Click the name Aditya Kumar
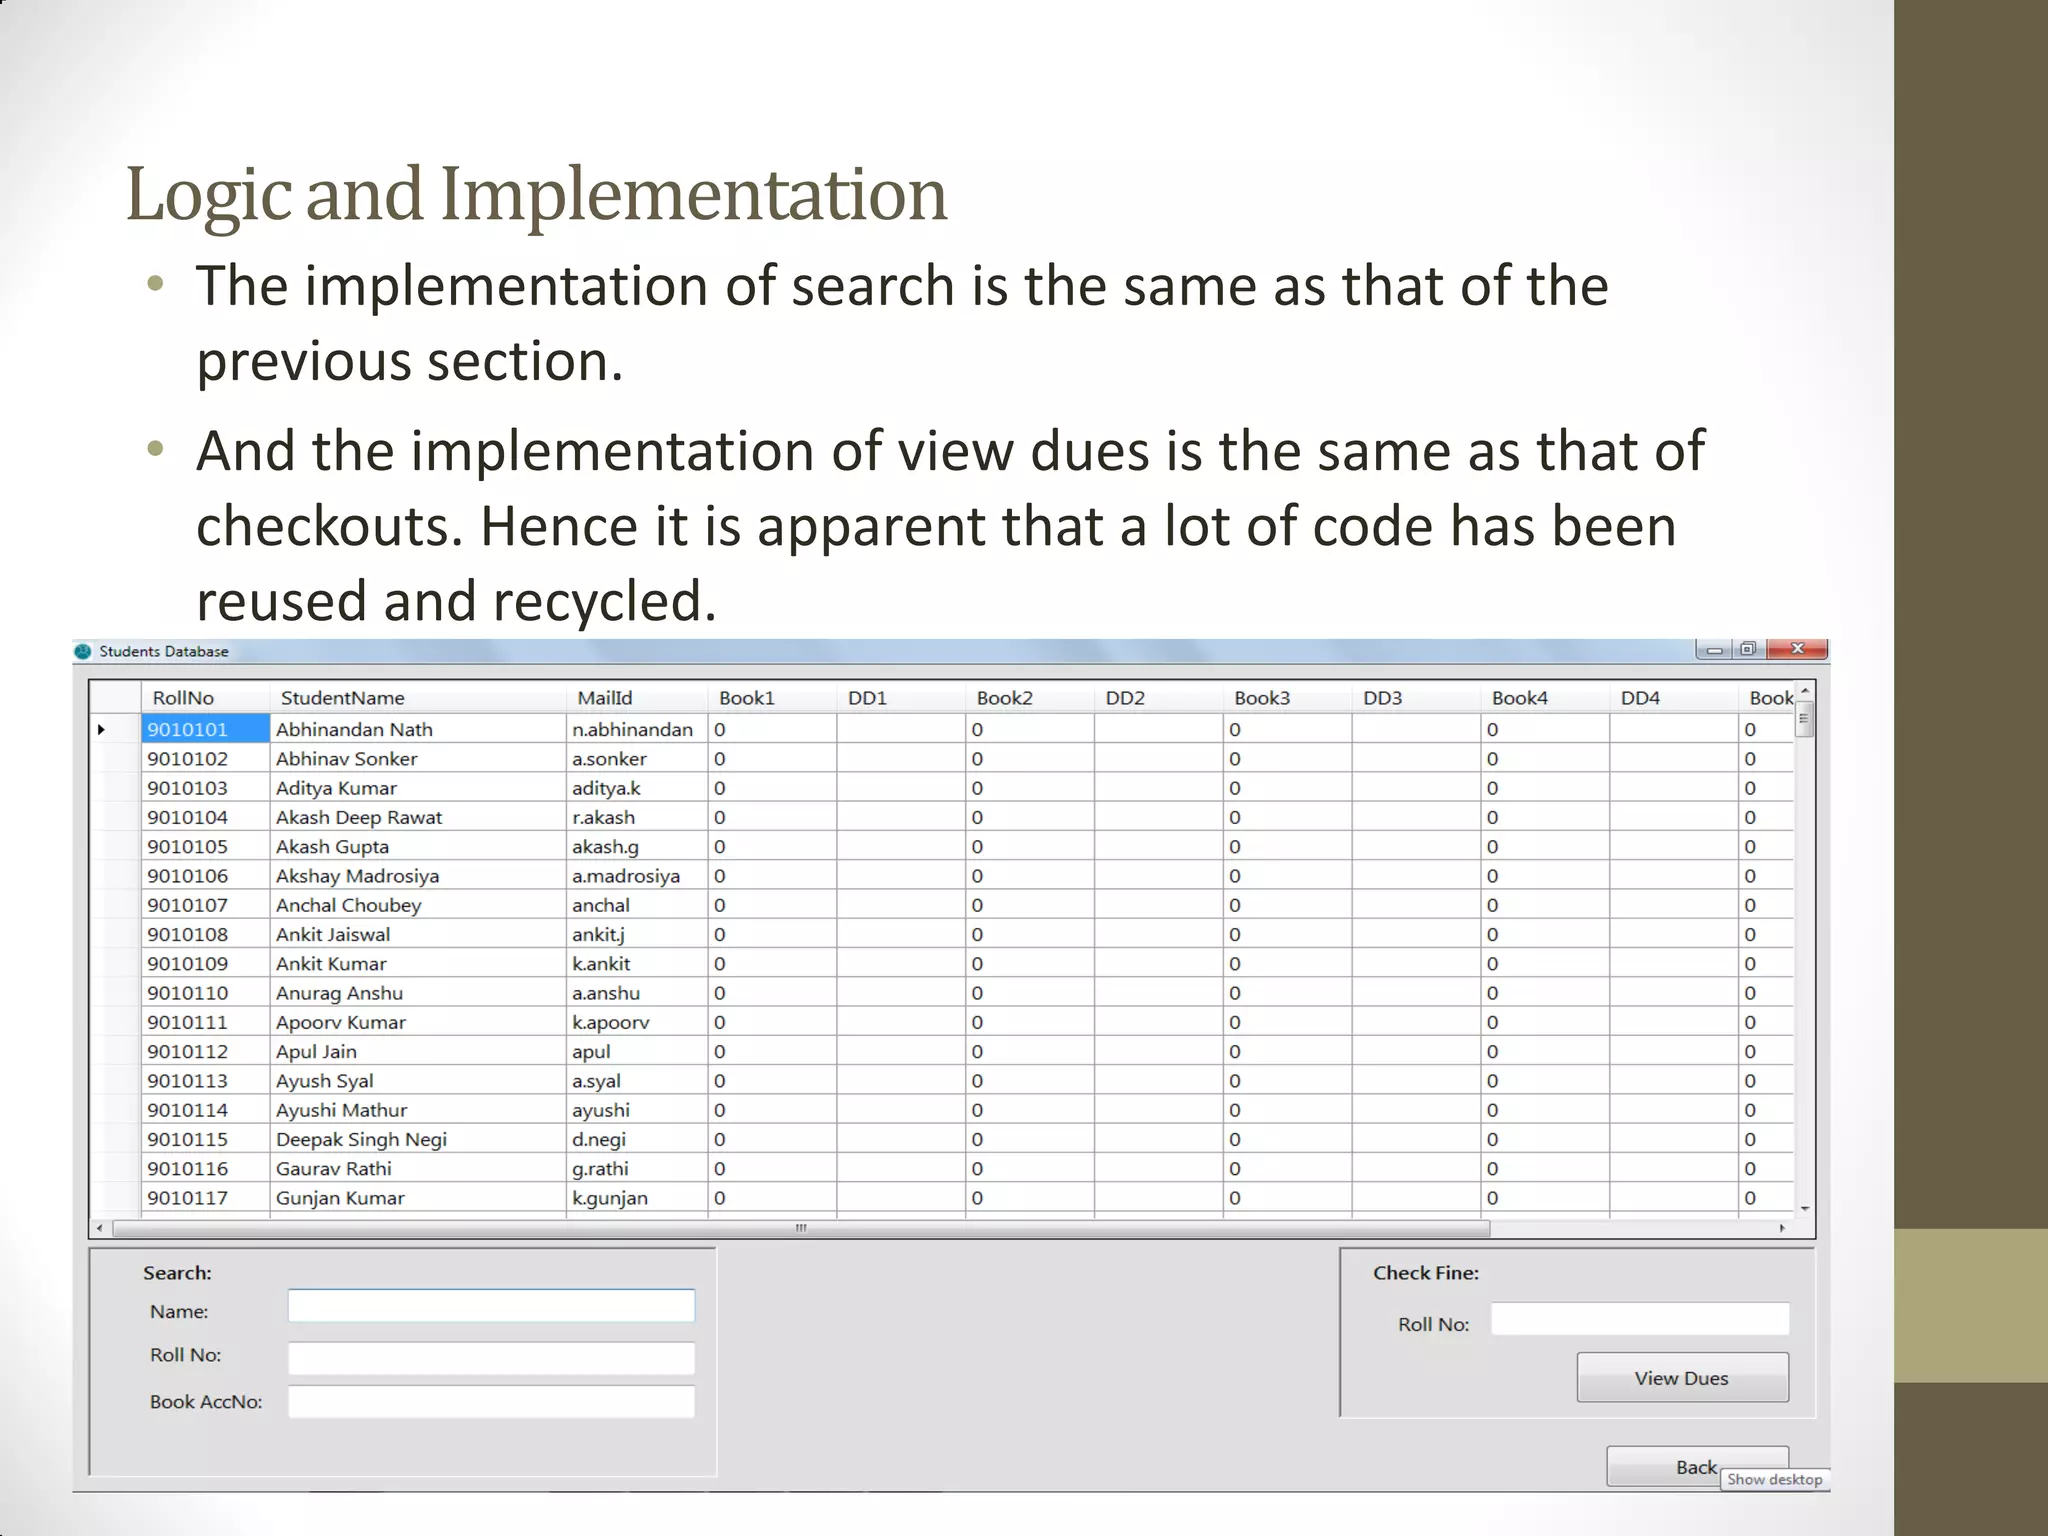 pyautogui.click(x=336, y=787)
